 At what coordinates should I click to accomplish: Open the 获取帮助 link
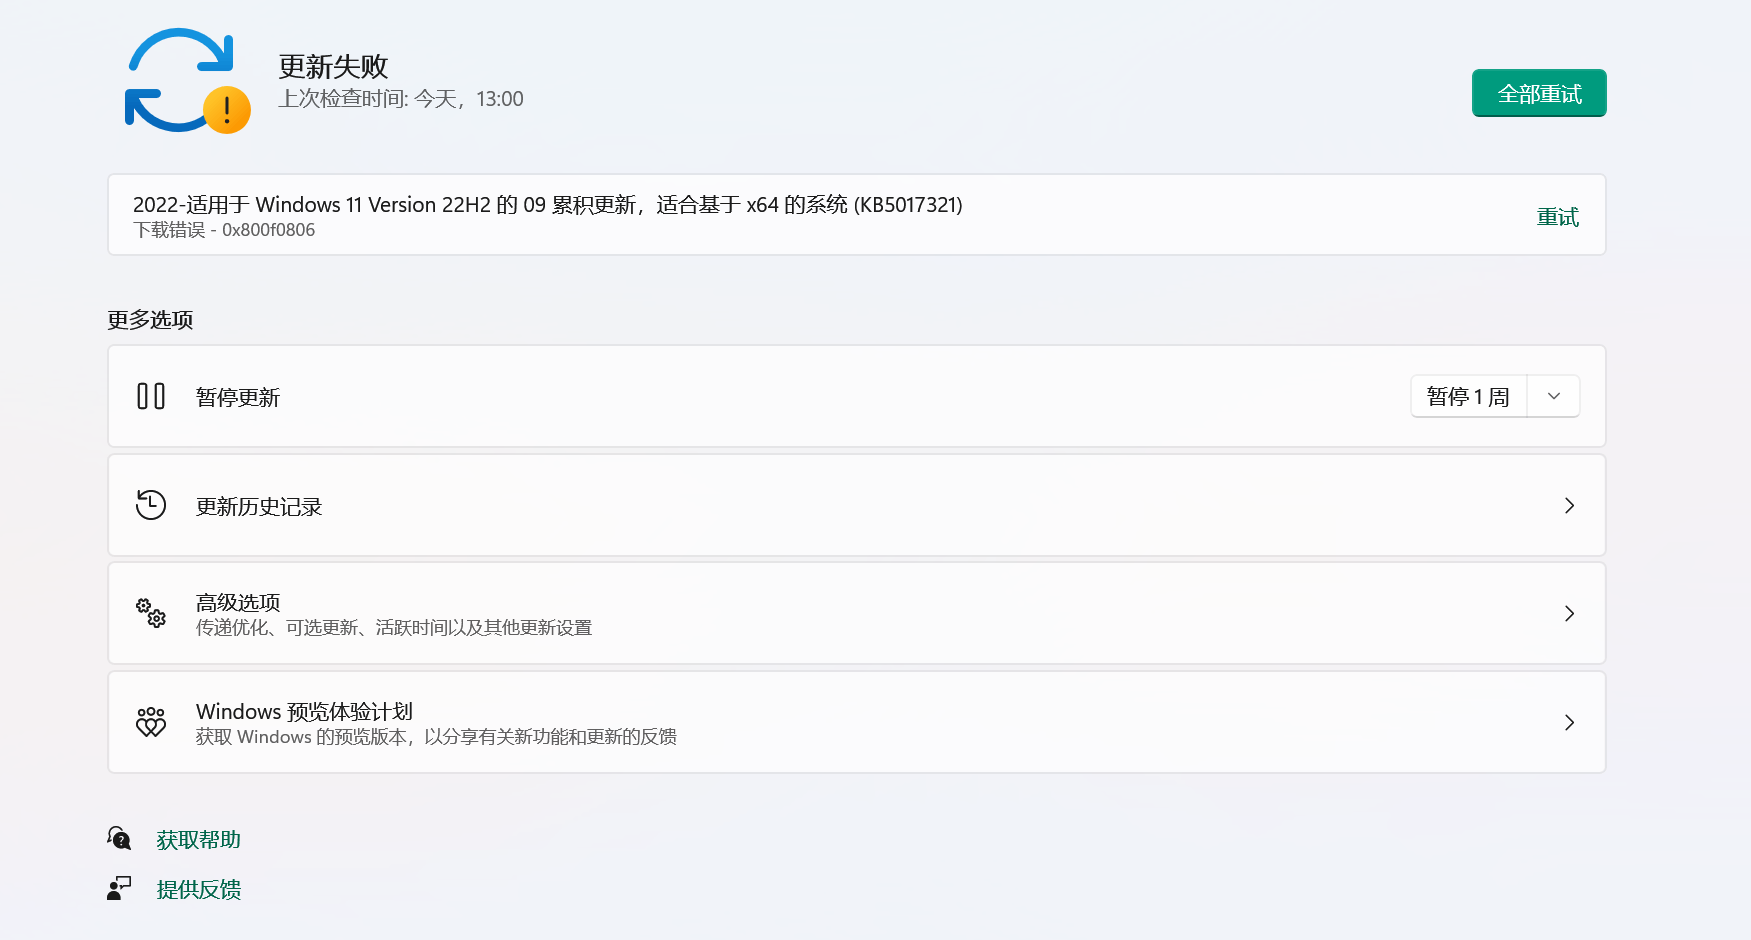(x=199, y=840)
